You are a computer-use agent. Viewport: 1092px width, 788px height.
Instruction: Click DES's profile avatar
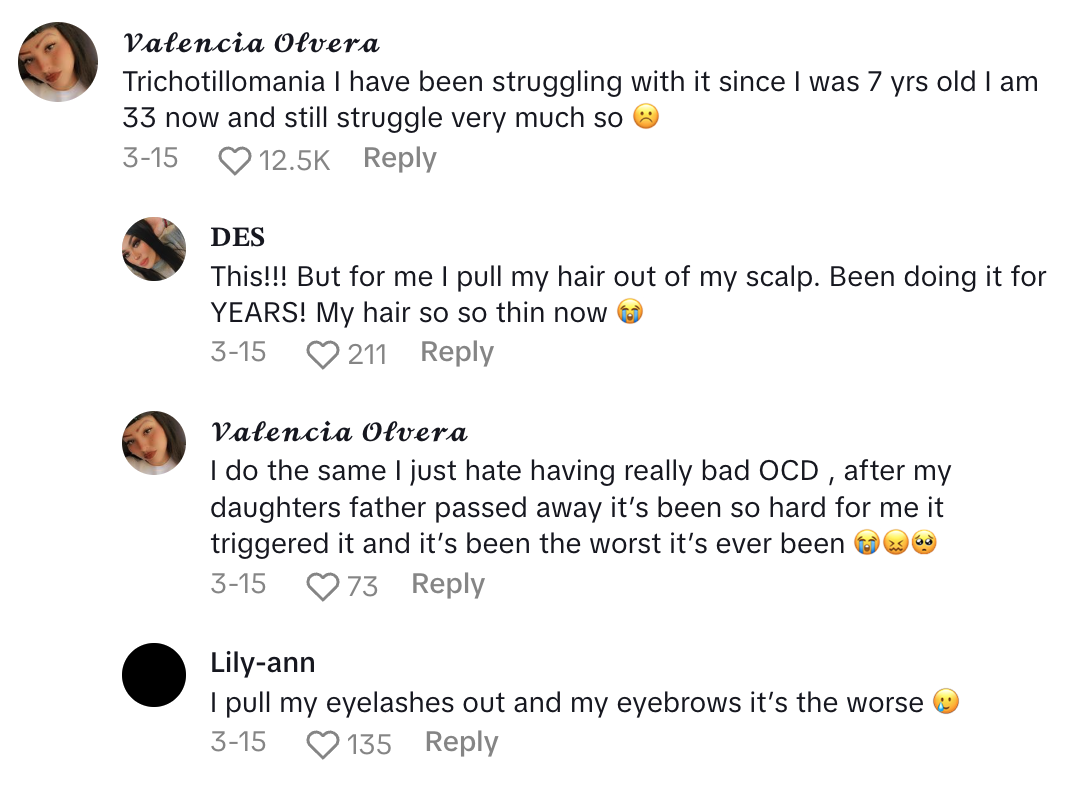pyautogui.click(x=154, y=249)
